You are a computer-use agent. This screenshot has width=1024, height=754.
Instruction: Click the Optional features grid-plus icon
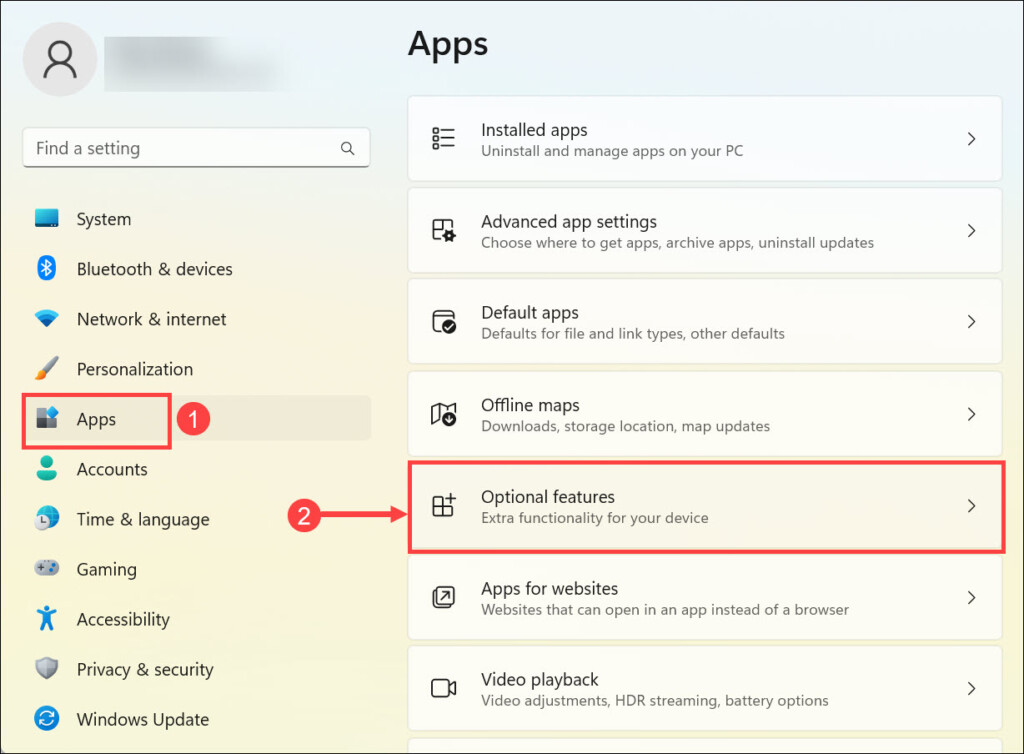point(443,506)
